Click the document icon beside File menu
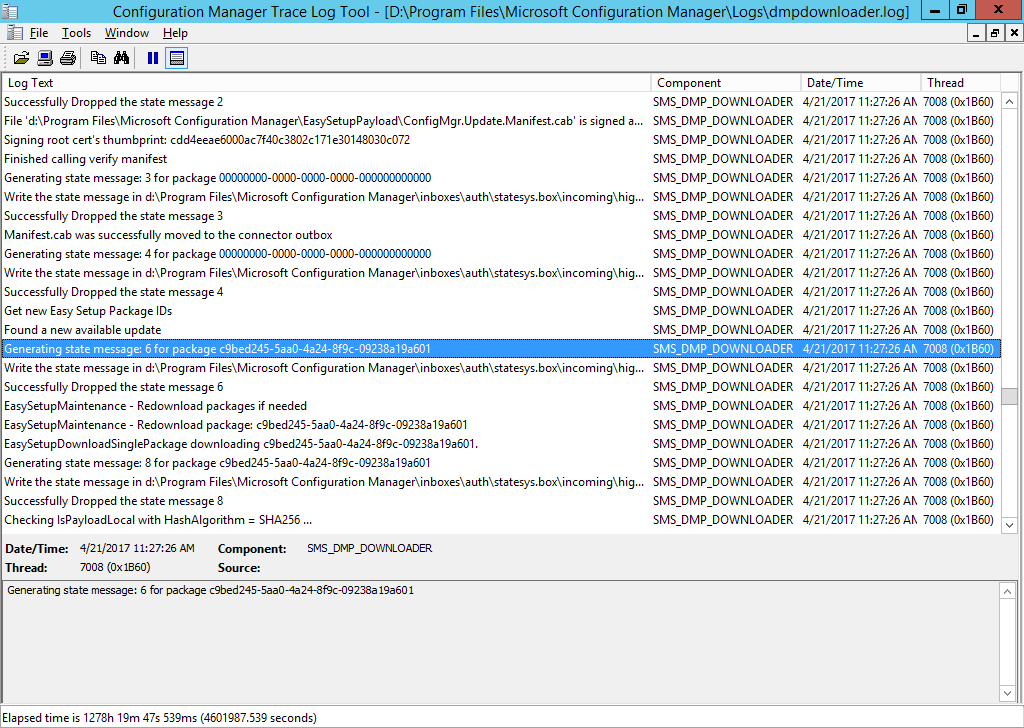 (x=15, y=33)
